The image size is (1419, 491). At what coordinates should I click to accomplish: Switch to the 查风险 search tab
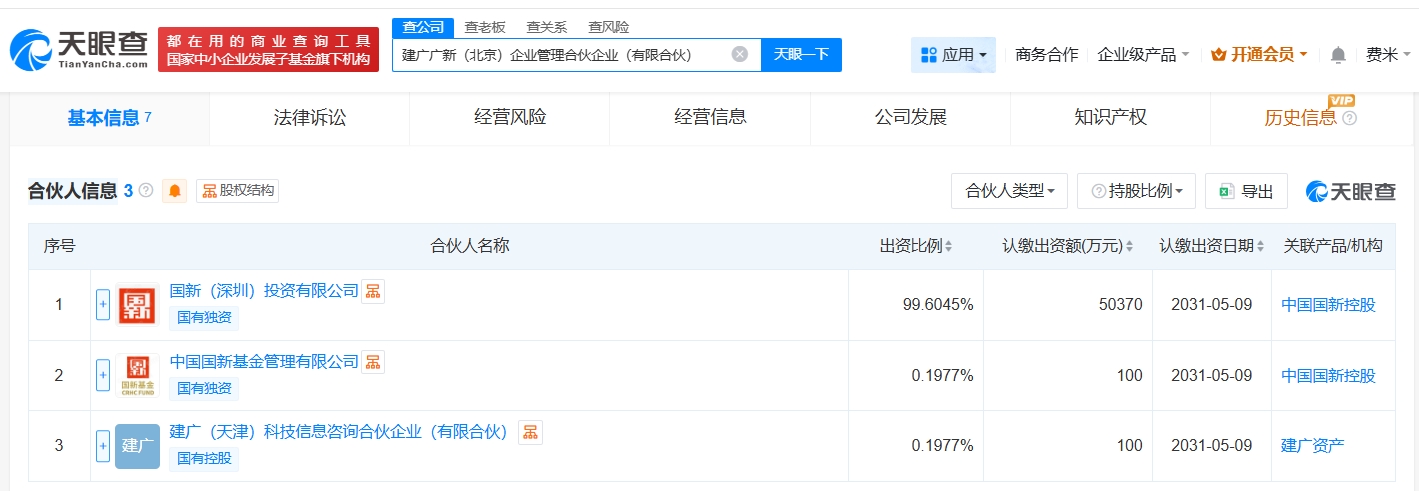pos(608,27)
